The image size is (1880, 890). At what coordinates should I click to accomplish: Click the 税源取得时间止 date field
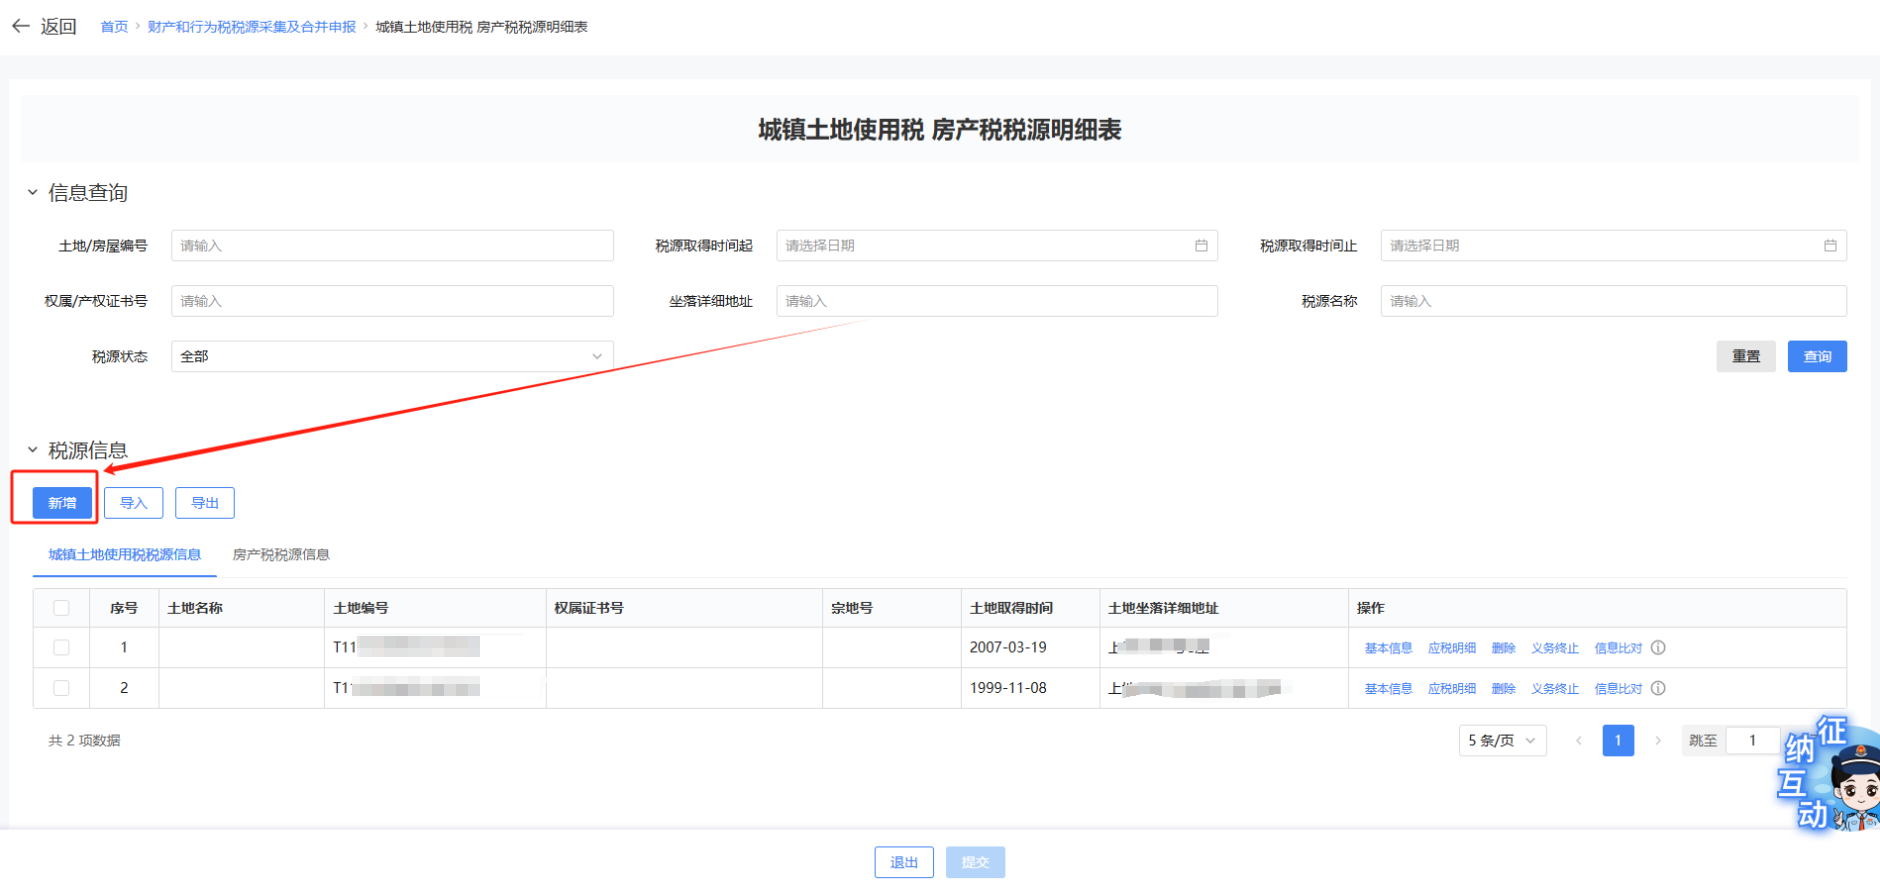click(x=1614, y=246)
